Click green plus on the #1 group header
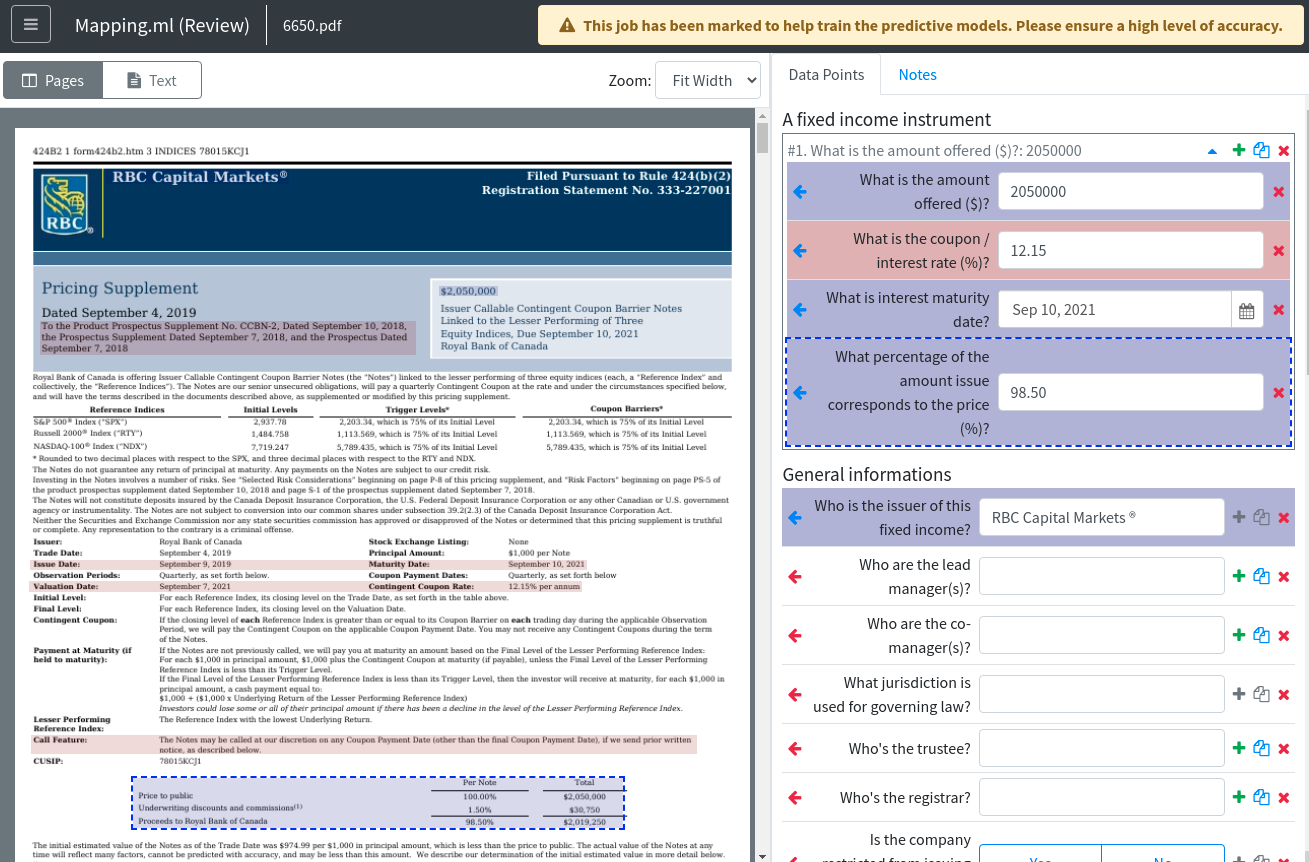The height and width of the screenshot is (862, 1309). (x=1239, y=150)
